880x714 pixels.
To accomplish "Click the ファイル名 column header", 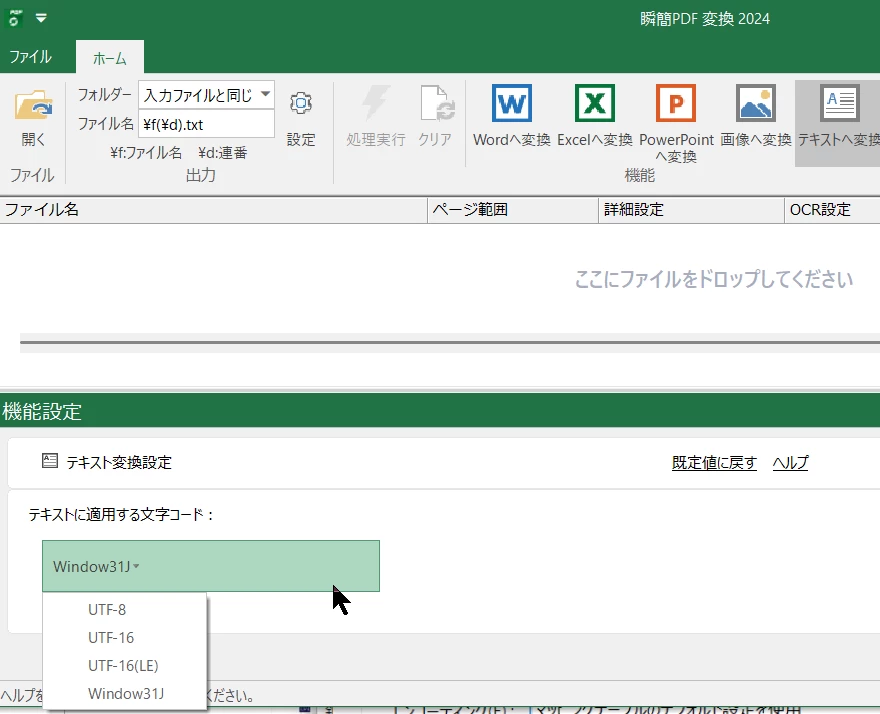I will click(x=213, y=210).
